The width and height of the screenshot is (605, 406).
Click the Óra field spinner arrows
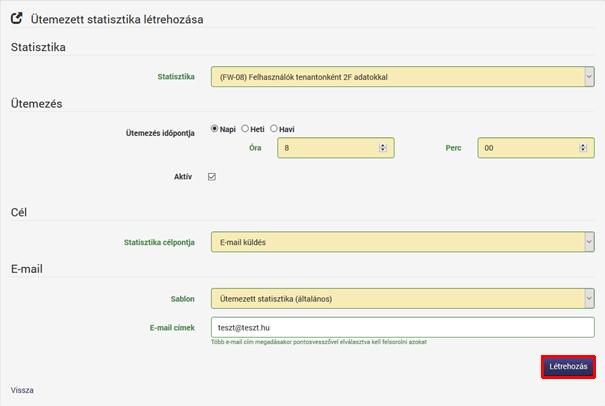[383, 148]
